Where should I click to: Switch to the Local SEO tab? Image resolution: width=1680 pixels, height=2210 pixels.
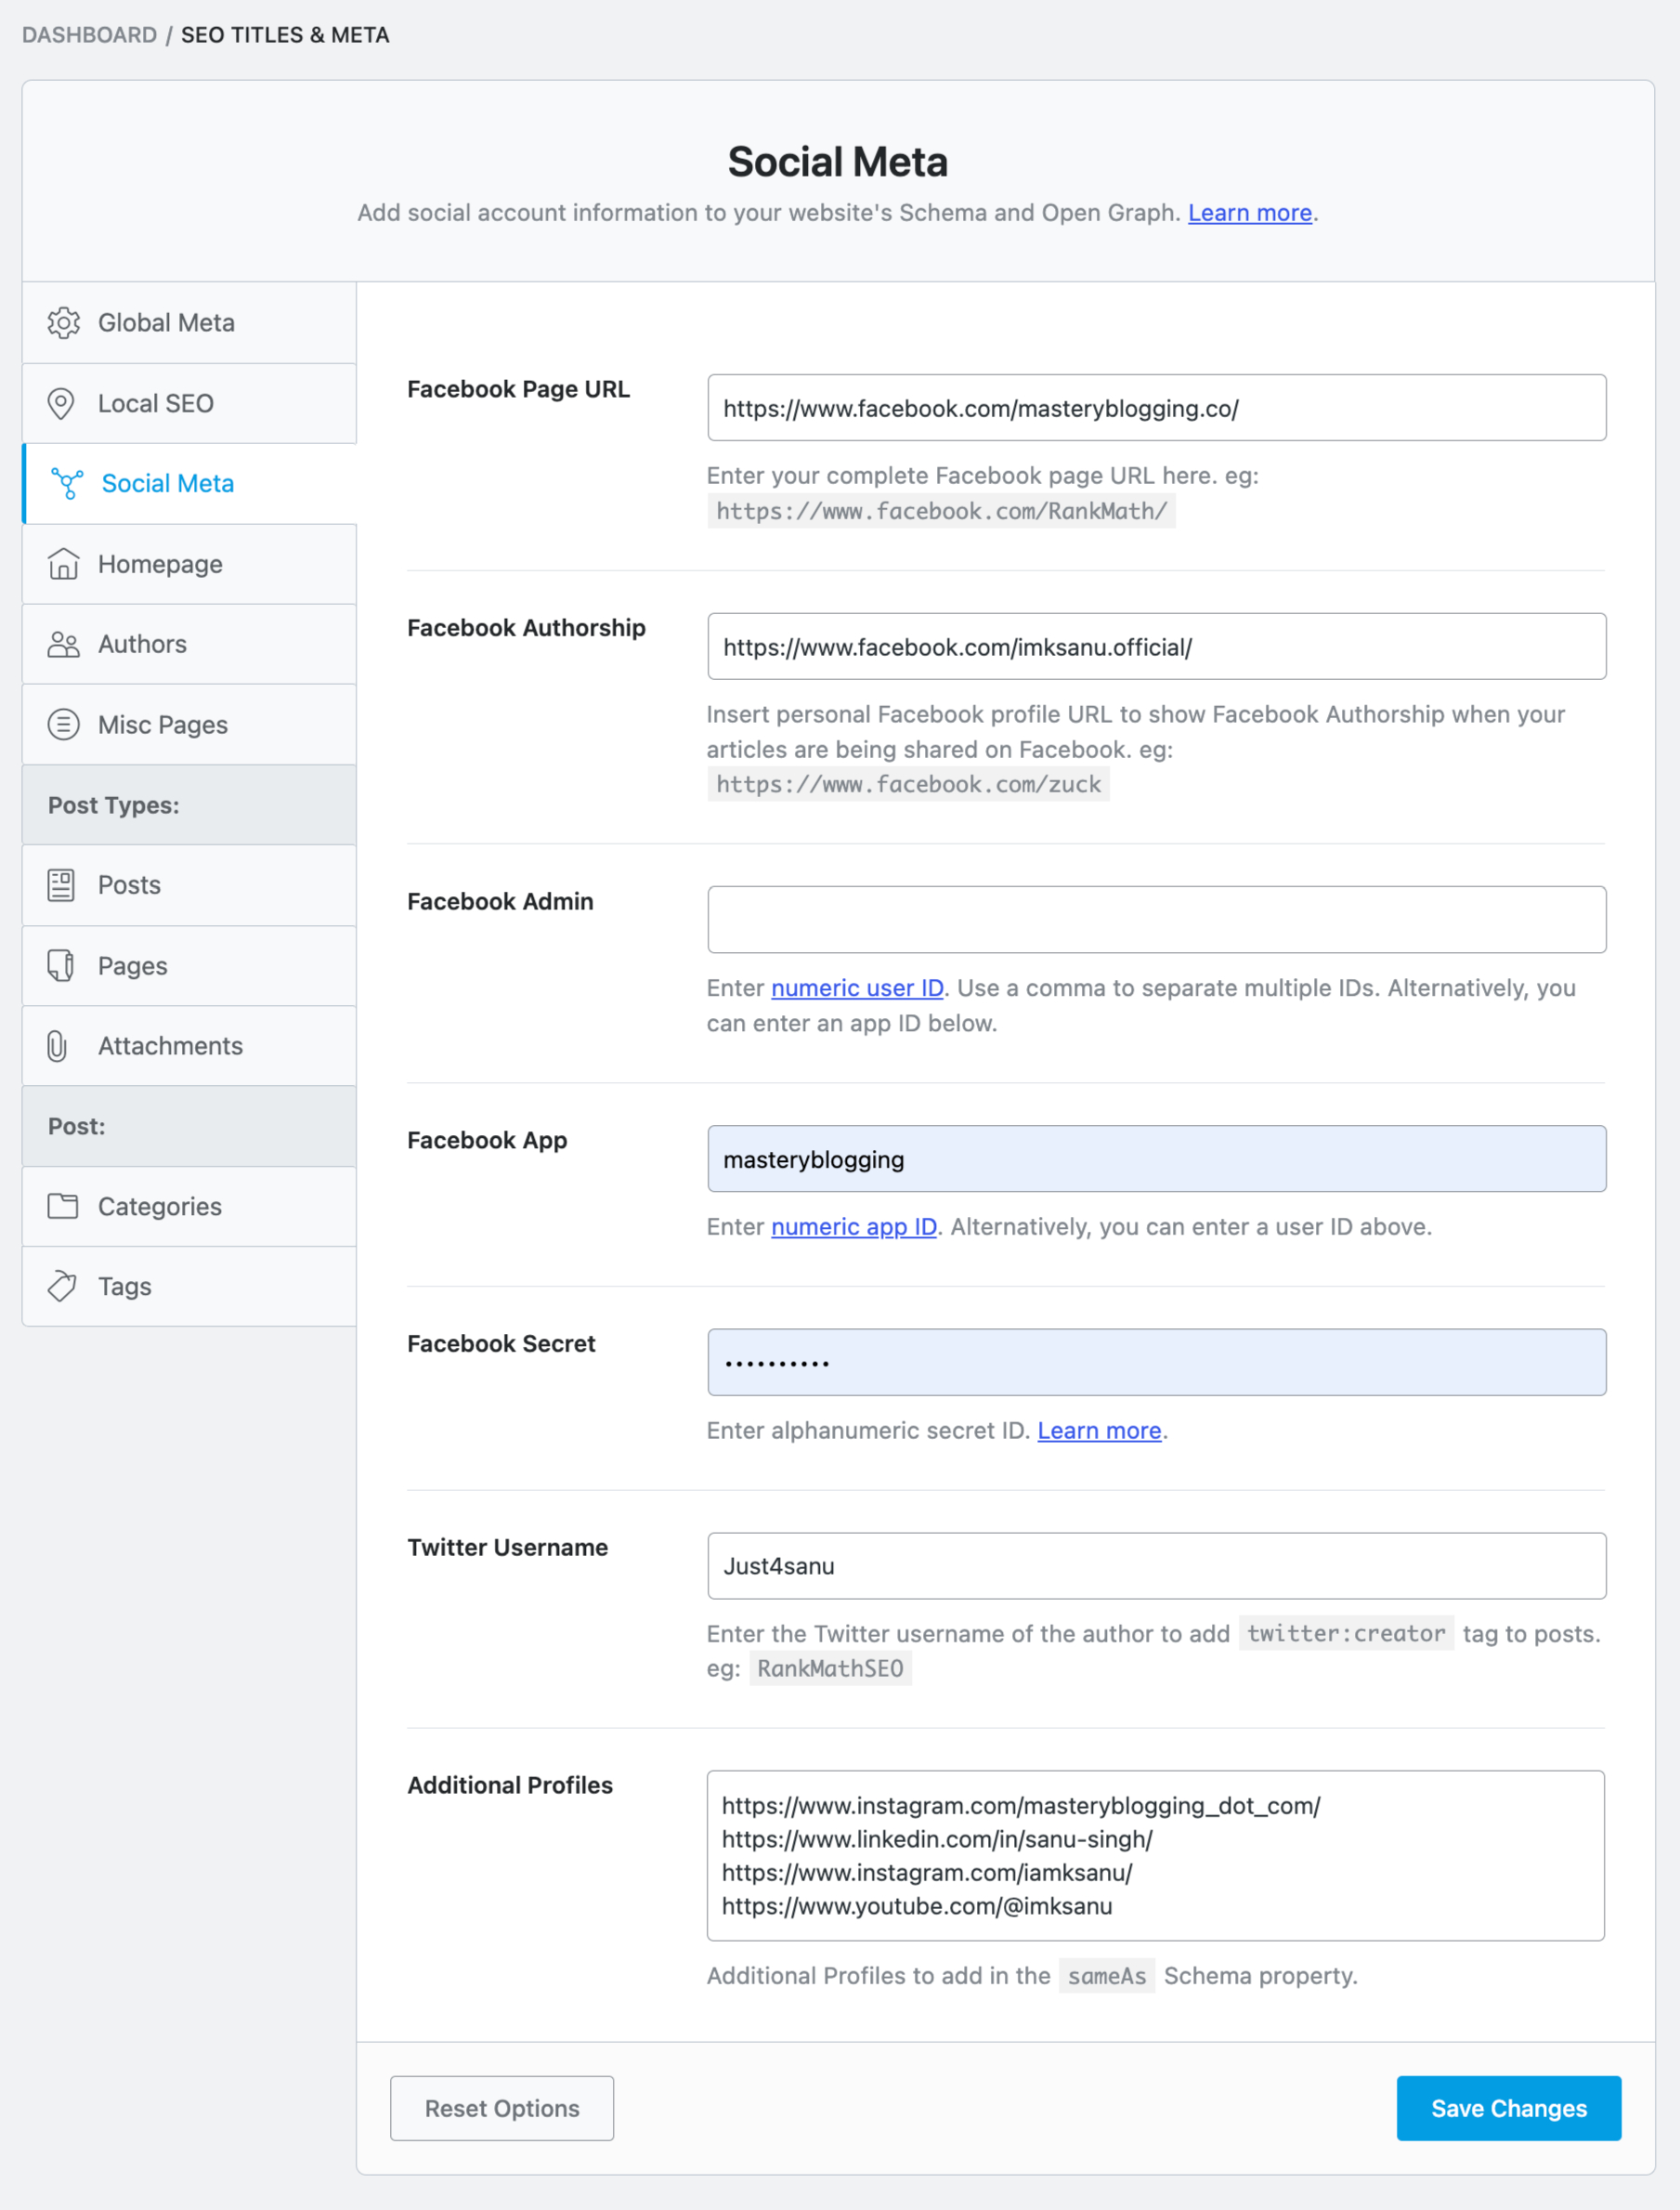(x=189, y=403)
